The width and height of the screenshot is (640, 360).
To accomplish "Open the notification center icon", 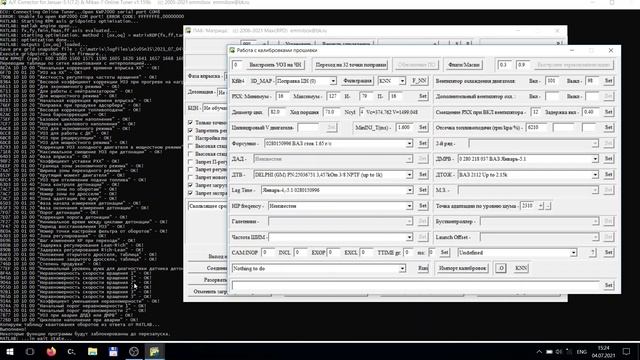I will pos(627,351).
